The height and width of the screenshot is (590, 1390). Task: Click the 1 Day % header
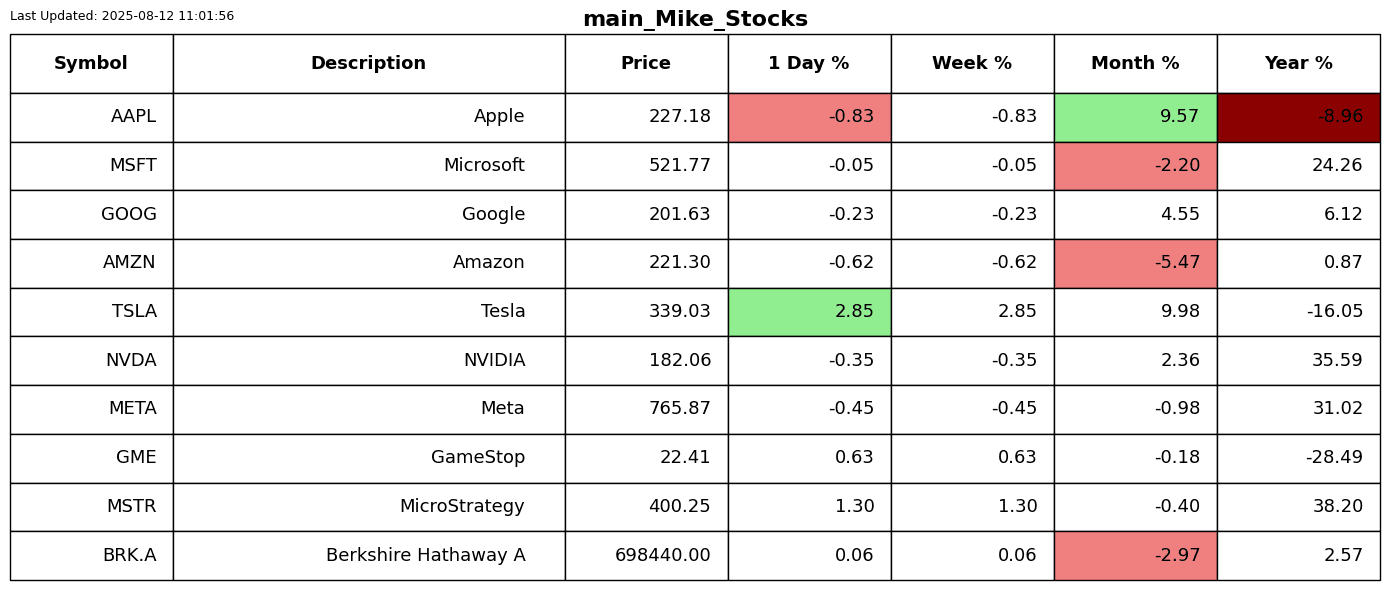tap(809, 64)
